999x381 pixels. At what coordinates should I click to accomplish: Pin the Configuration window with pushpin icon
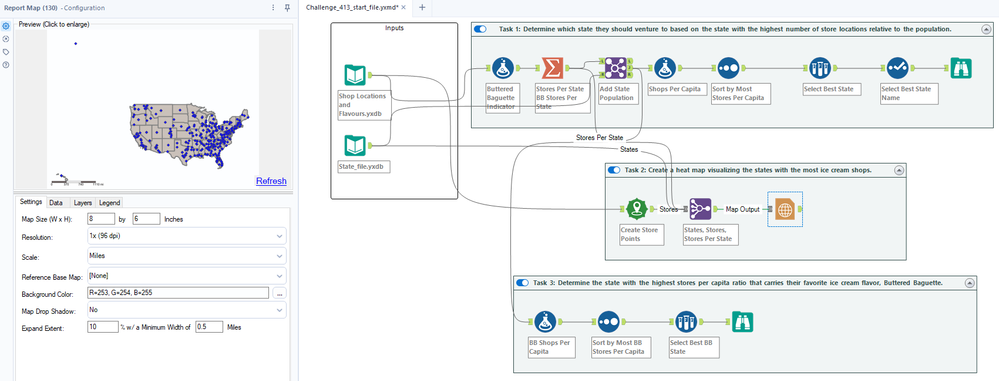[287, 8]
